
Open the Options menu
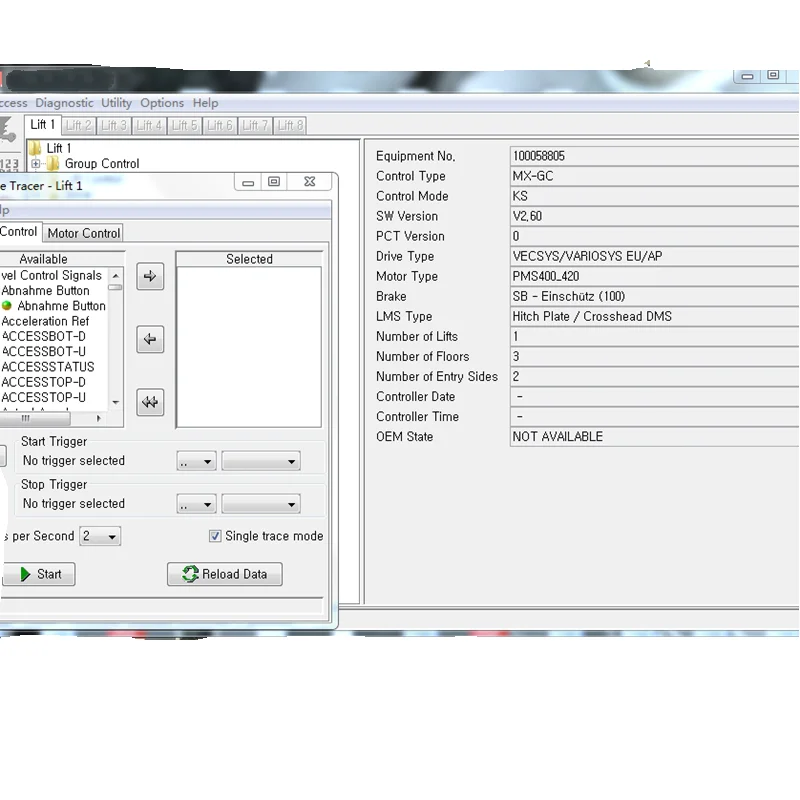click(x=162, y=103)
